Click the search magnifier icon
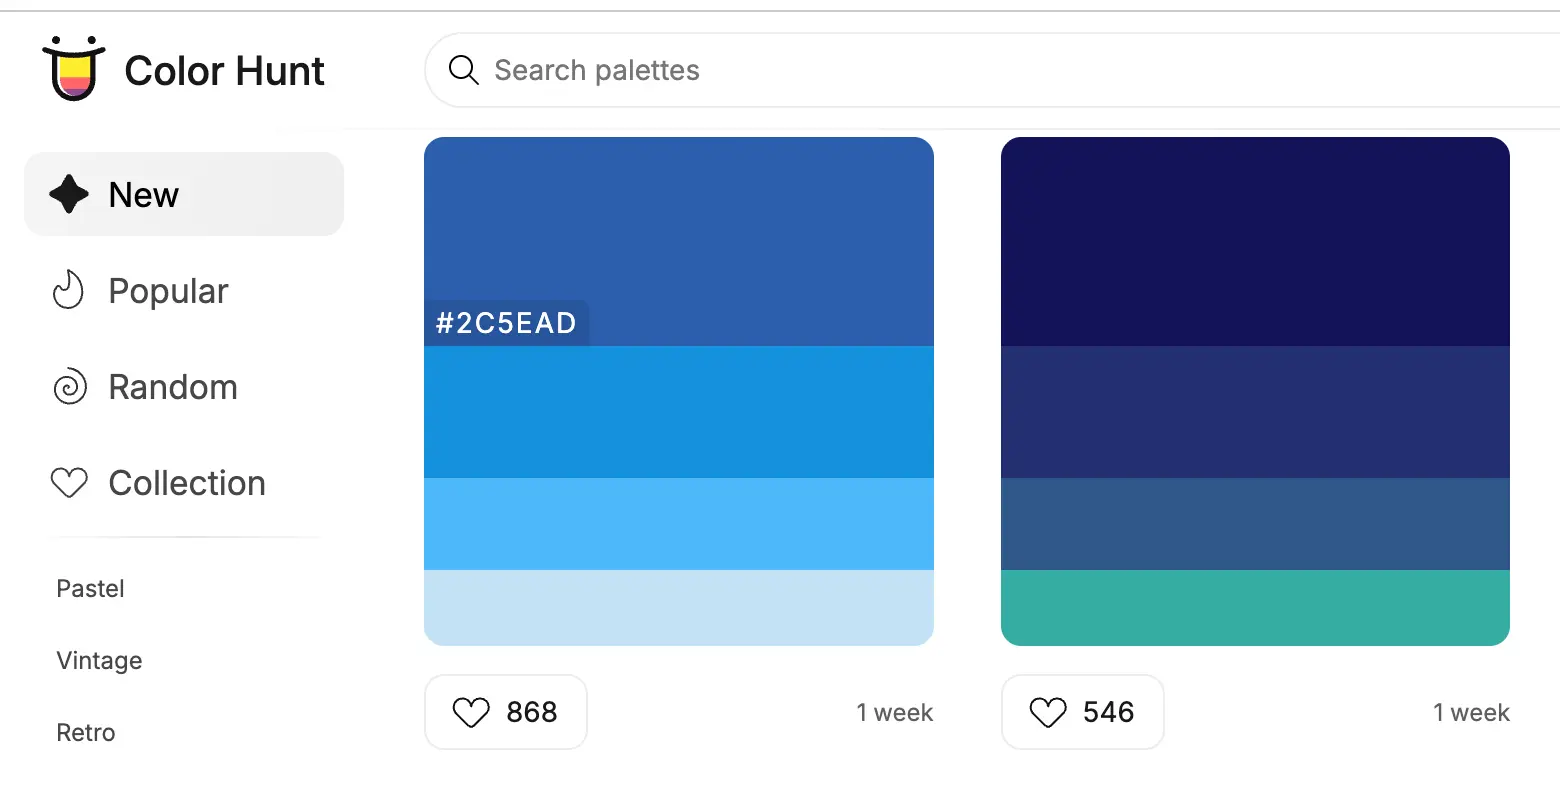The height and width of the screenshot is (794, 1560). coord(463,70)
